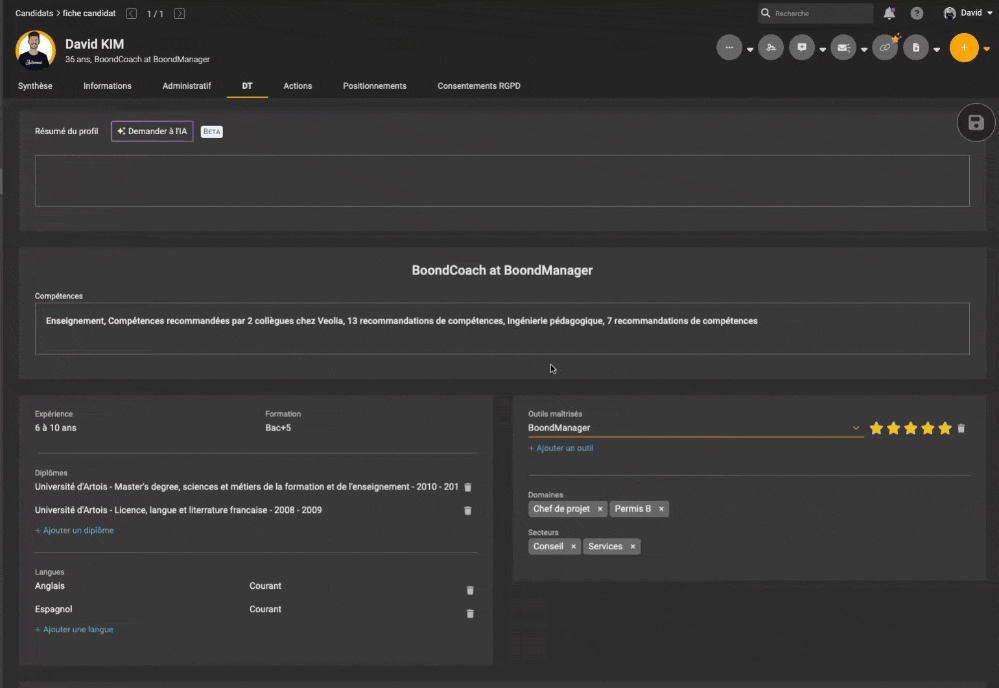999x688 pixels.
Task: Open the help question mark
Action: pos(917,13)
